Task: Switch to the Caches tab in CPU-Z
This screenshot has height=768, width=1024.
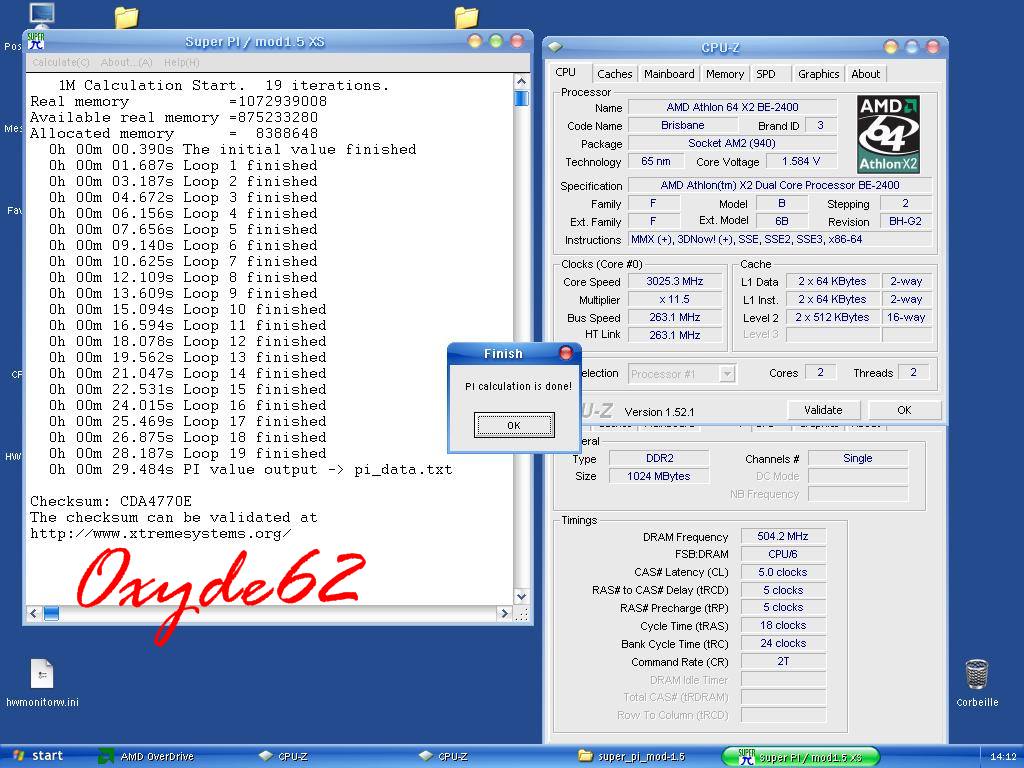Action: (615, 74)
